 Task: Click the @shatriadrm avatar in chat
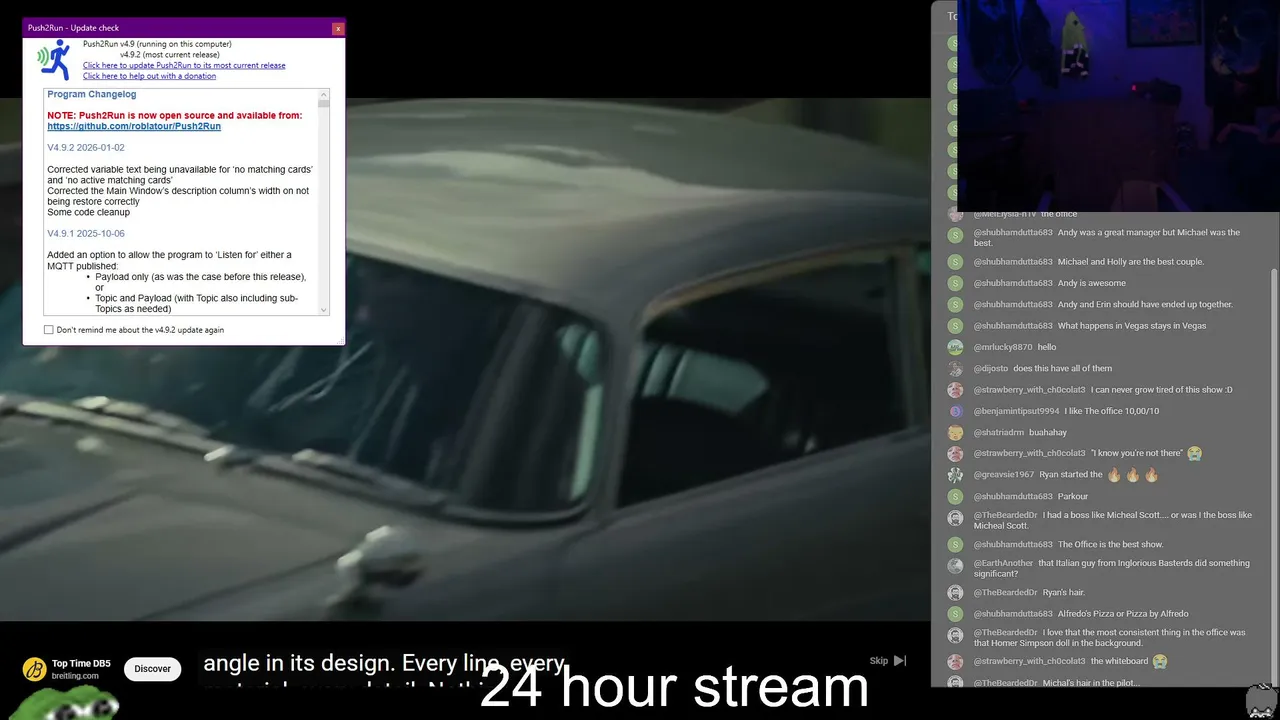coord(955,432)
